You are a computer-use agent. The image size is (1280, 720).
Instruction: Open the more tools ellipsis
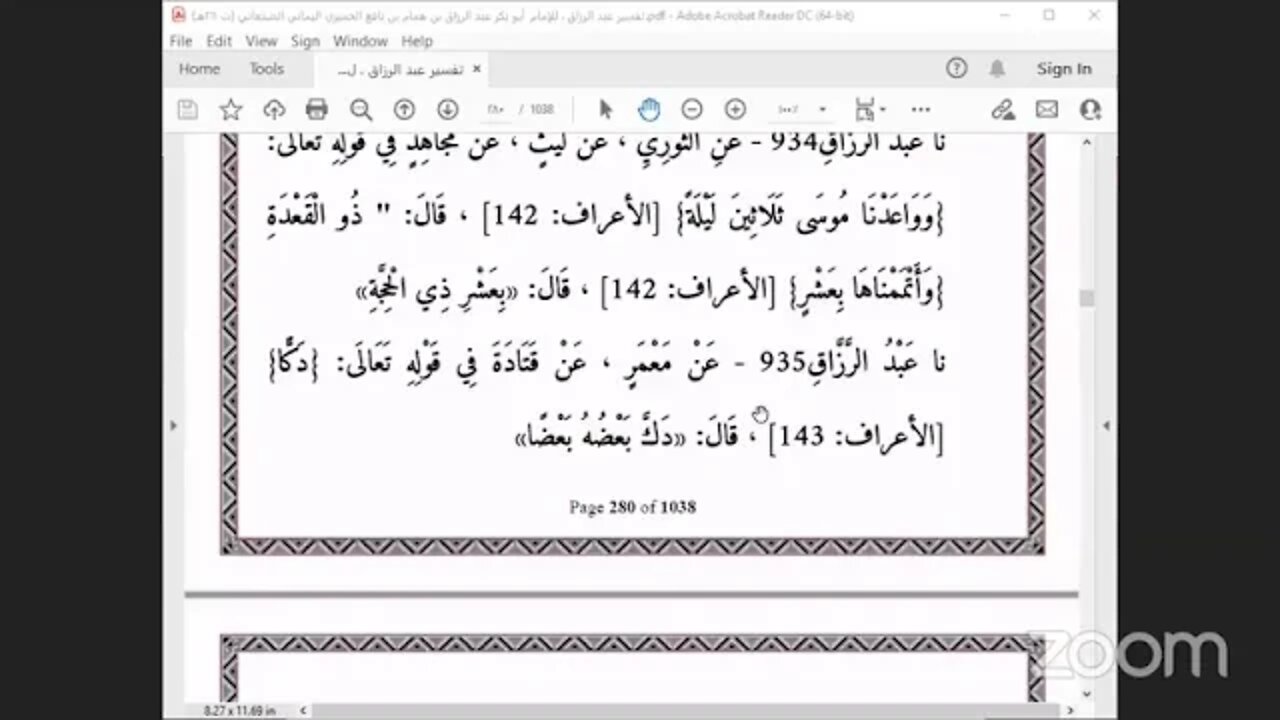(x=921, y=110)
